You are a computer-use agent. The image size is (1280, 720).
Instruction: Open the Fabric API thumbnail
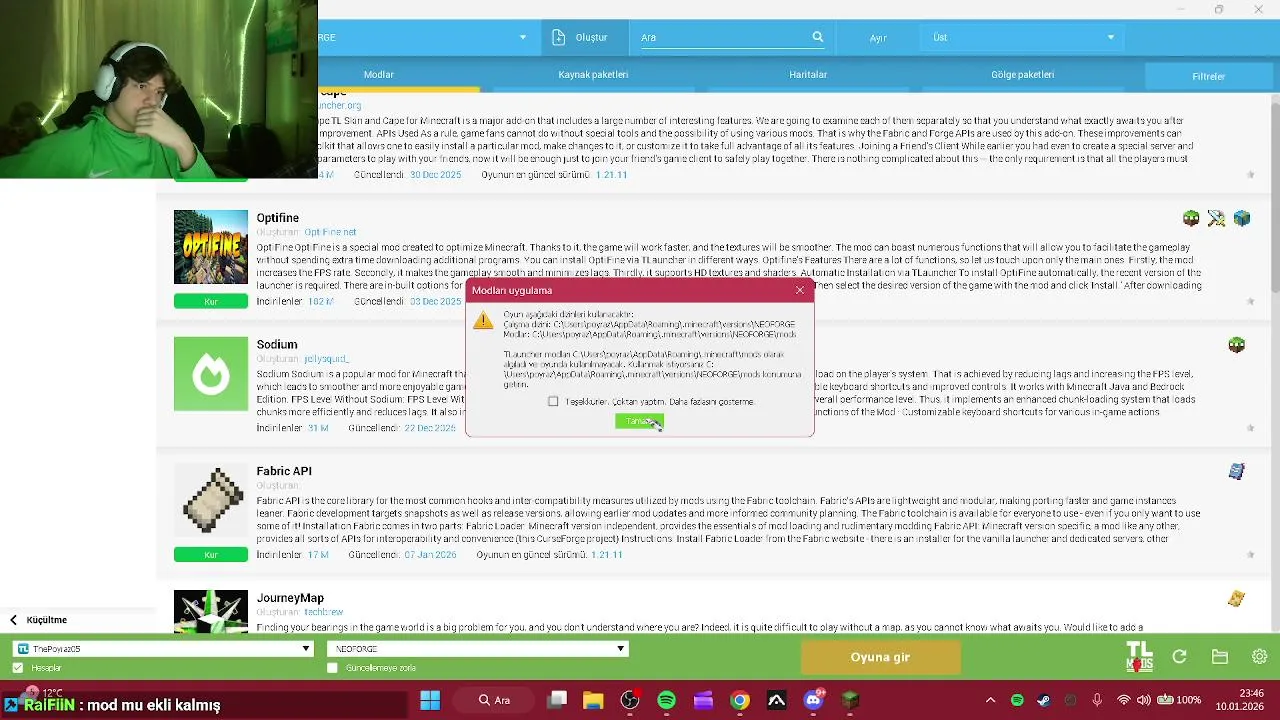pyautogui.click(x=211, y=501)
